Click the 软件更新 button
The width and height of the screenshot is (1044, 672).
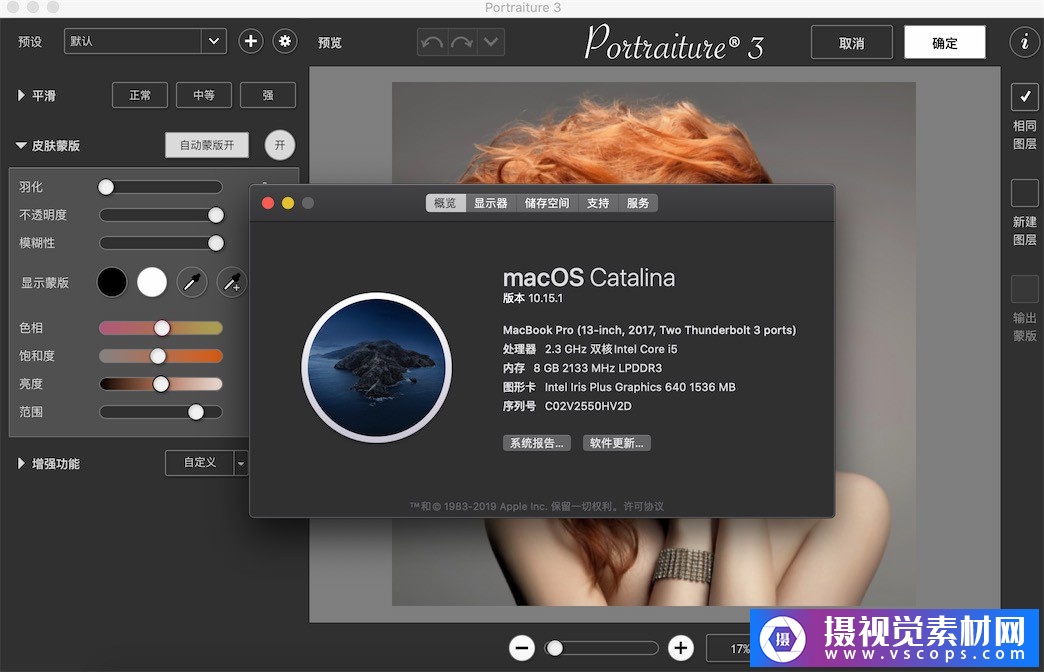(616, 443)
